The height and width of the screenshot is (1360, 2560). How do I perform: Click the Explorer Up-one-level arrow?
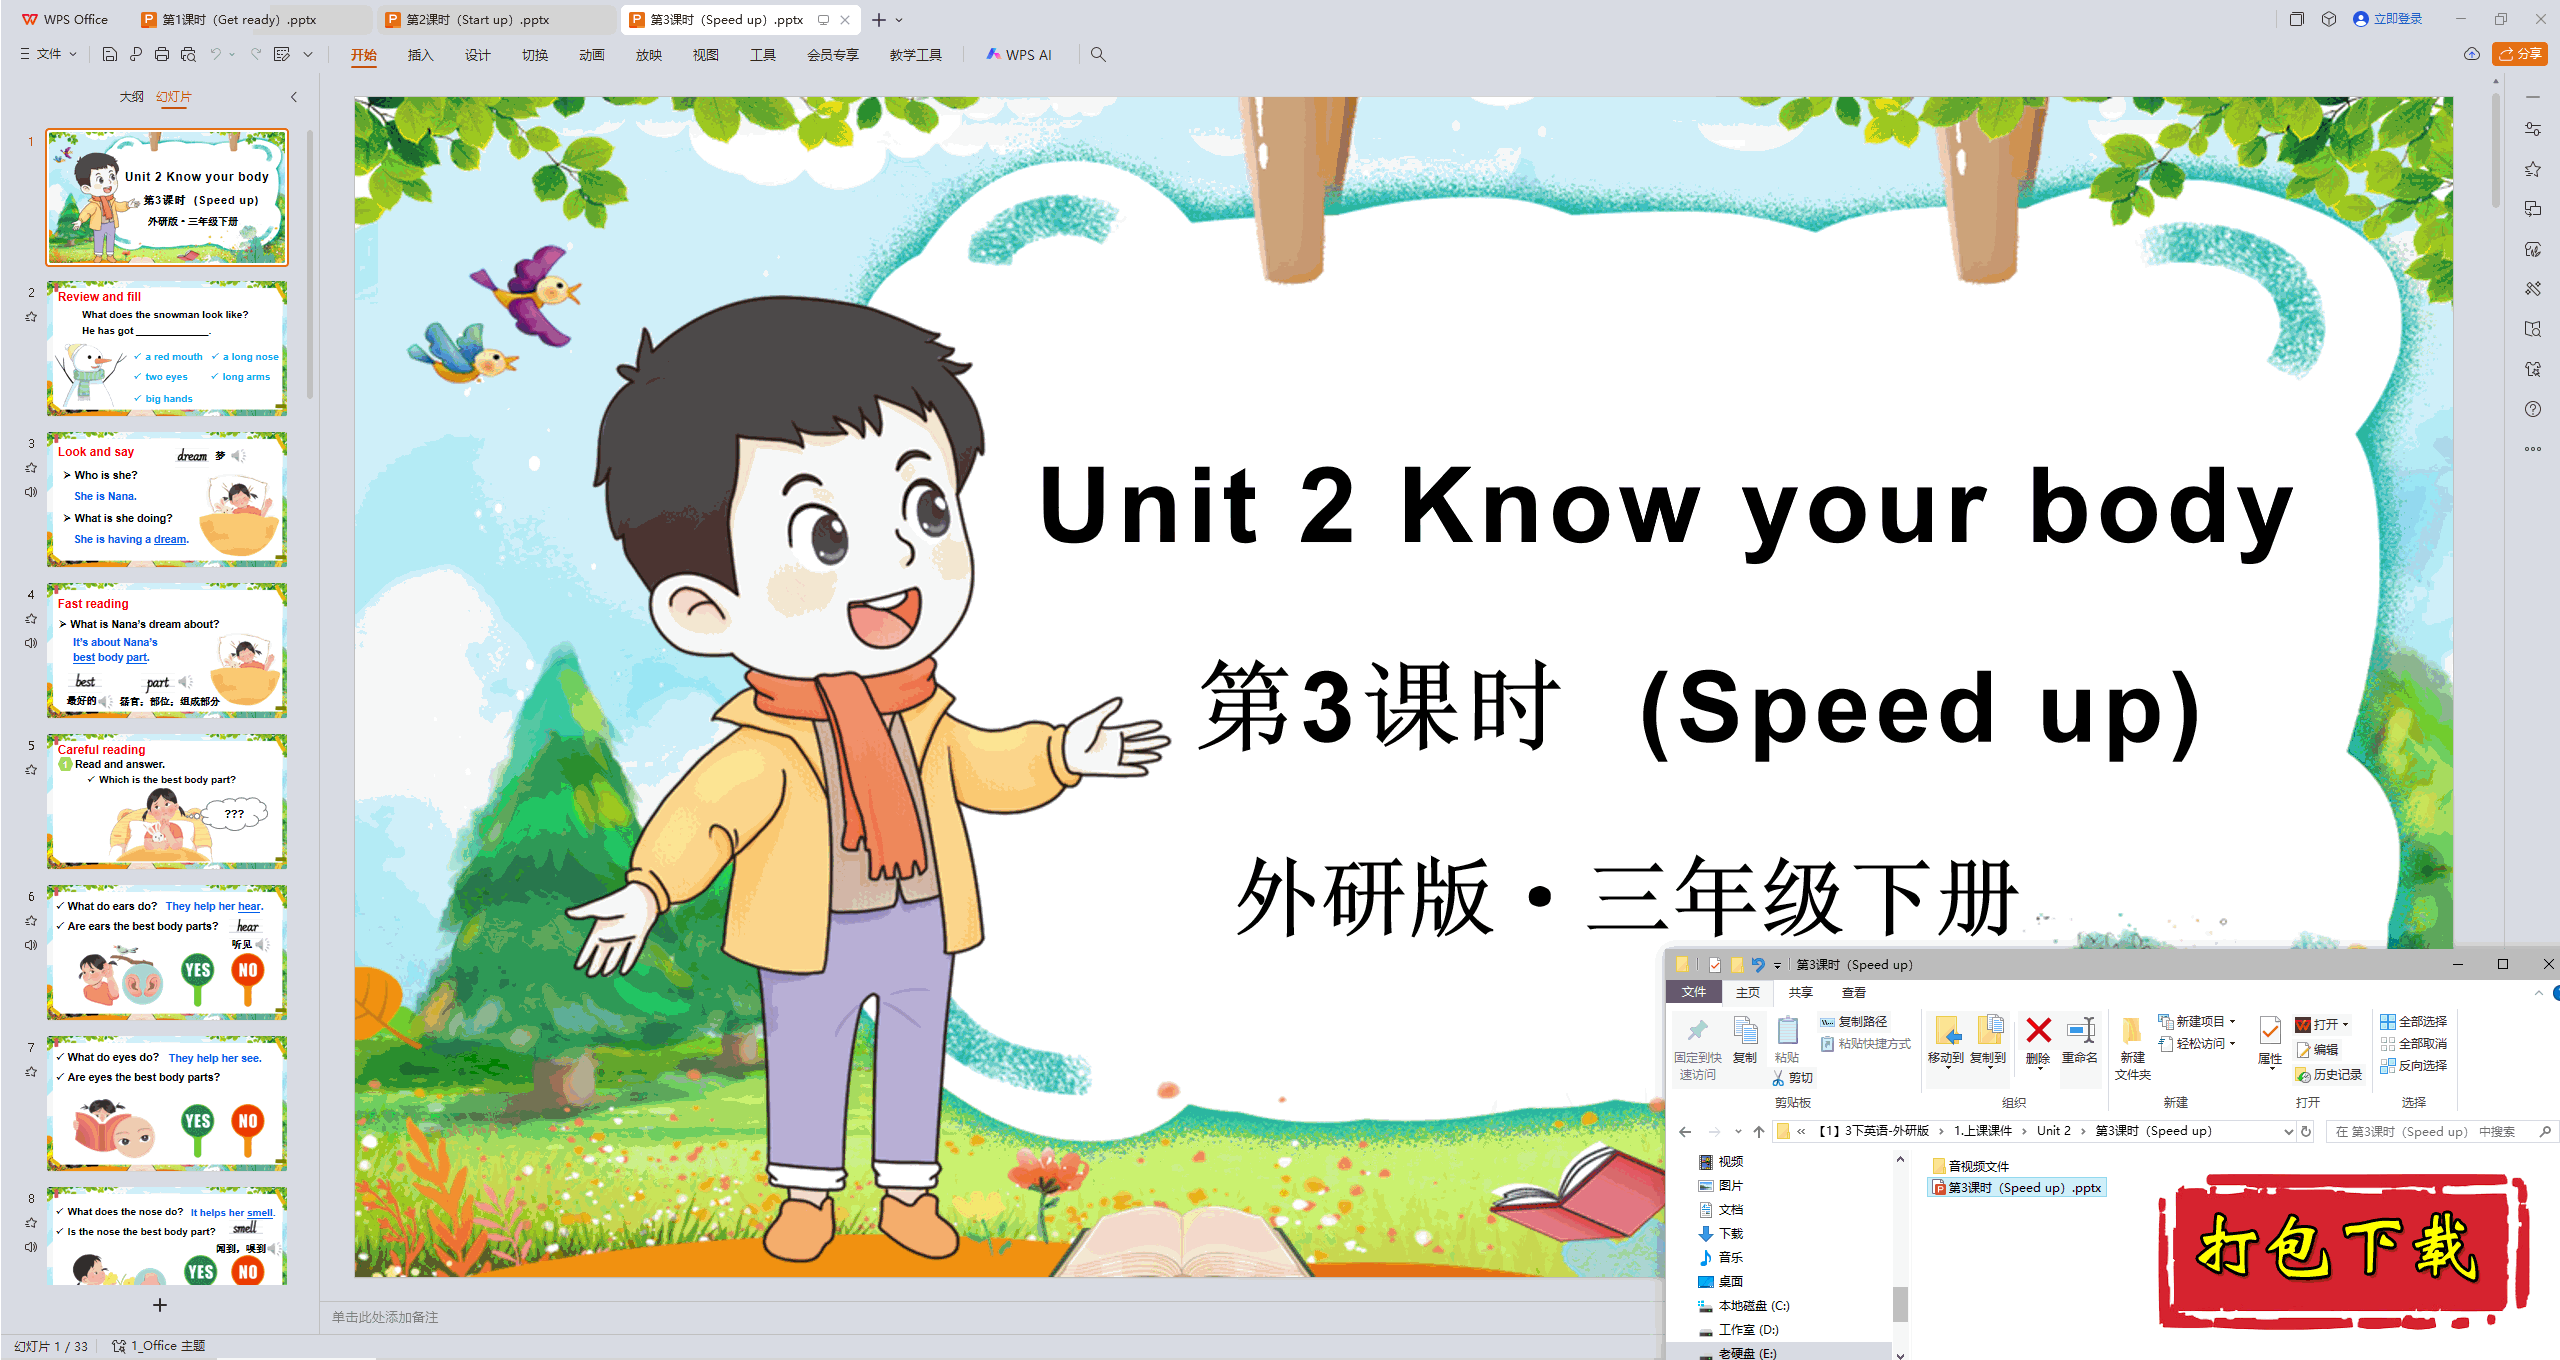pyautogui.click(x=1759, y=1131)
